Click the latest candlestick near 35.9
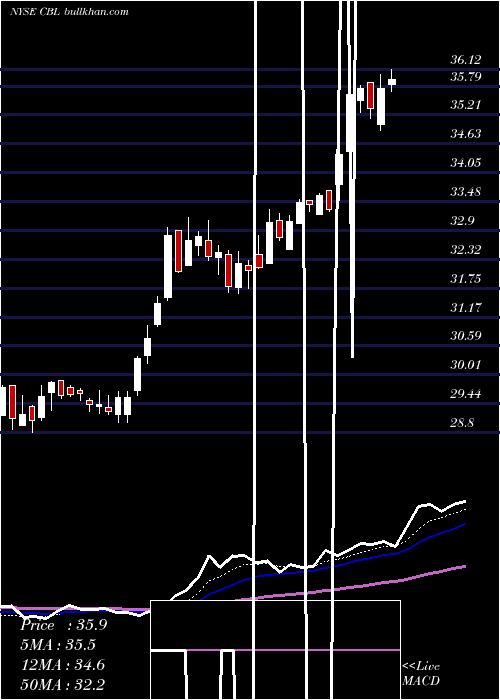Image resolution: width=500 pixels, height=700 pixels. [x=392, y=81]
